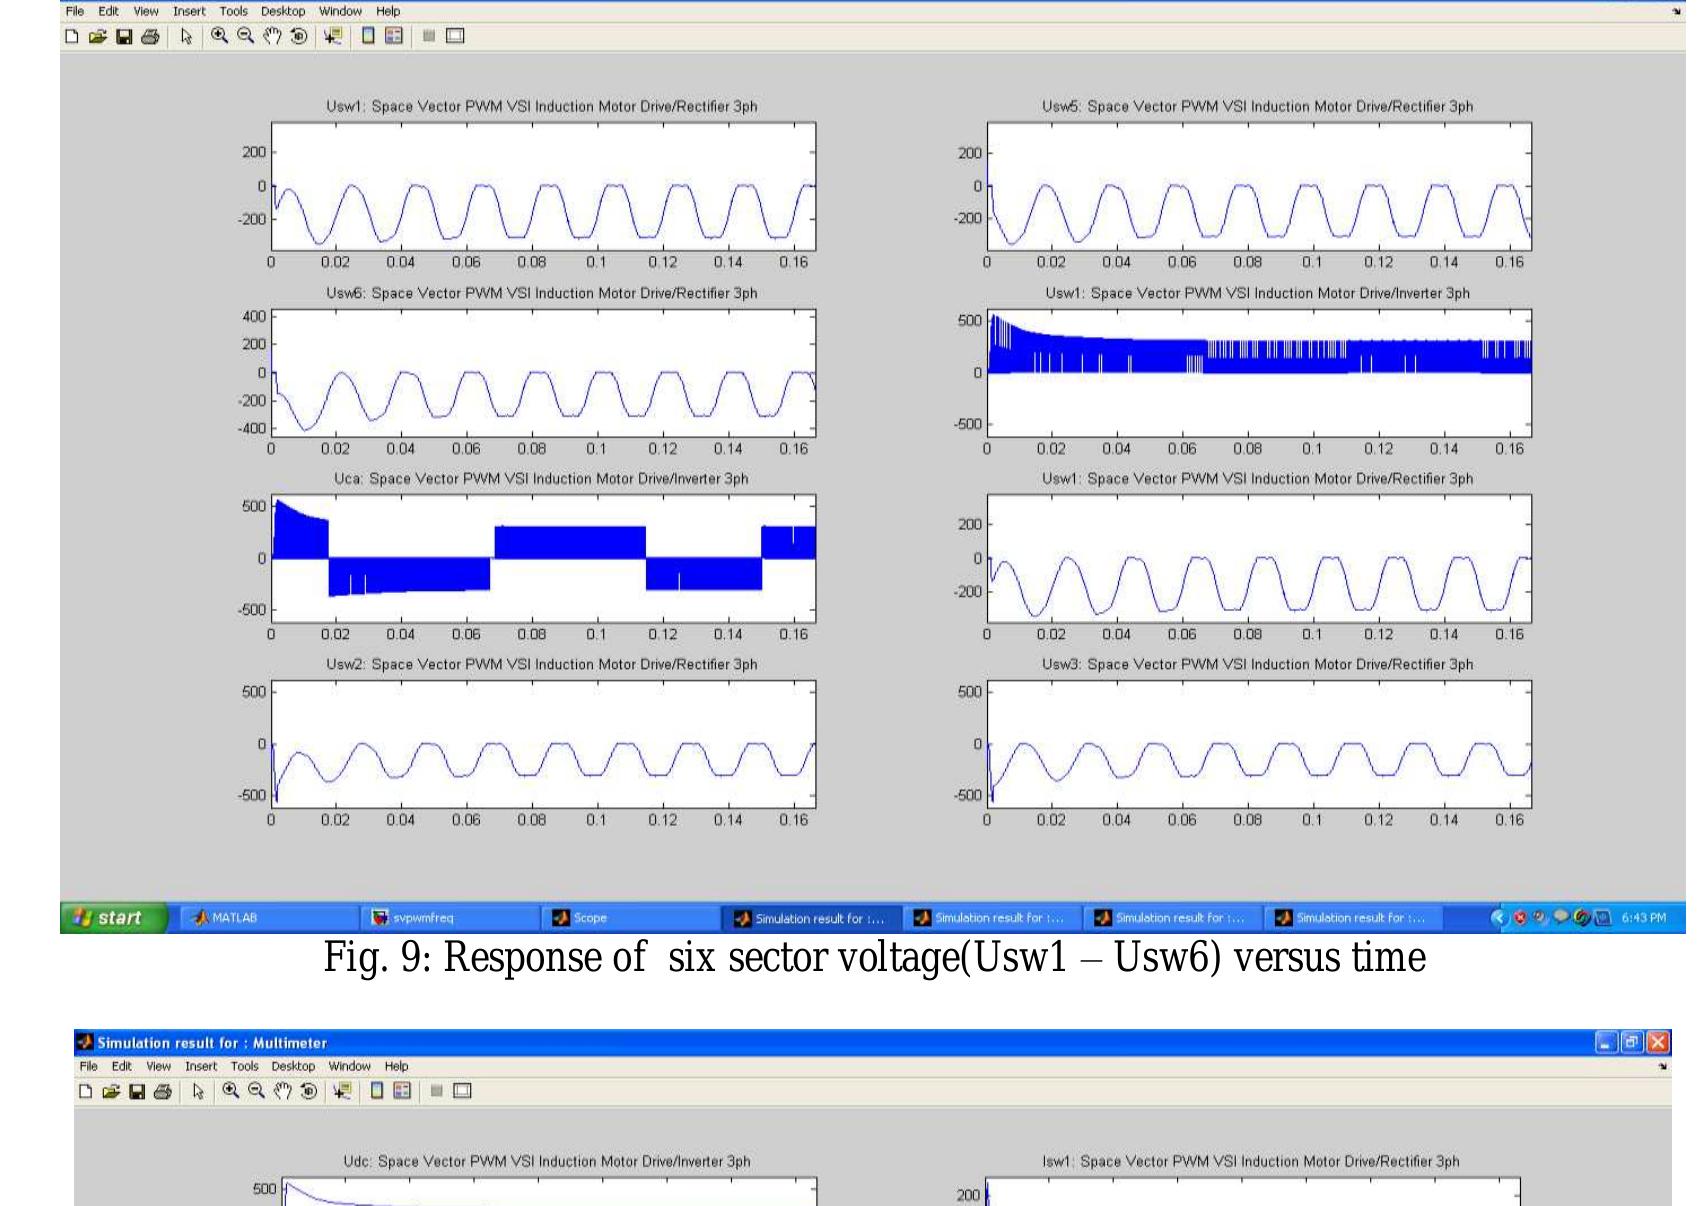Click Open File icon in Fig. 9 window
Screen dimensions: 1708x1206
97,37
